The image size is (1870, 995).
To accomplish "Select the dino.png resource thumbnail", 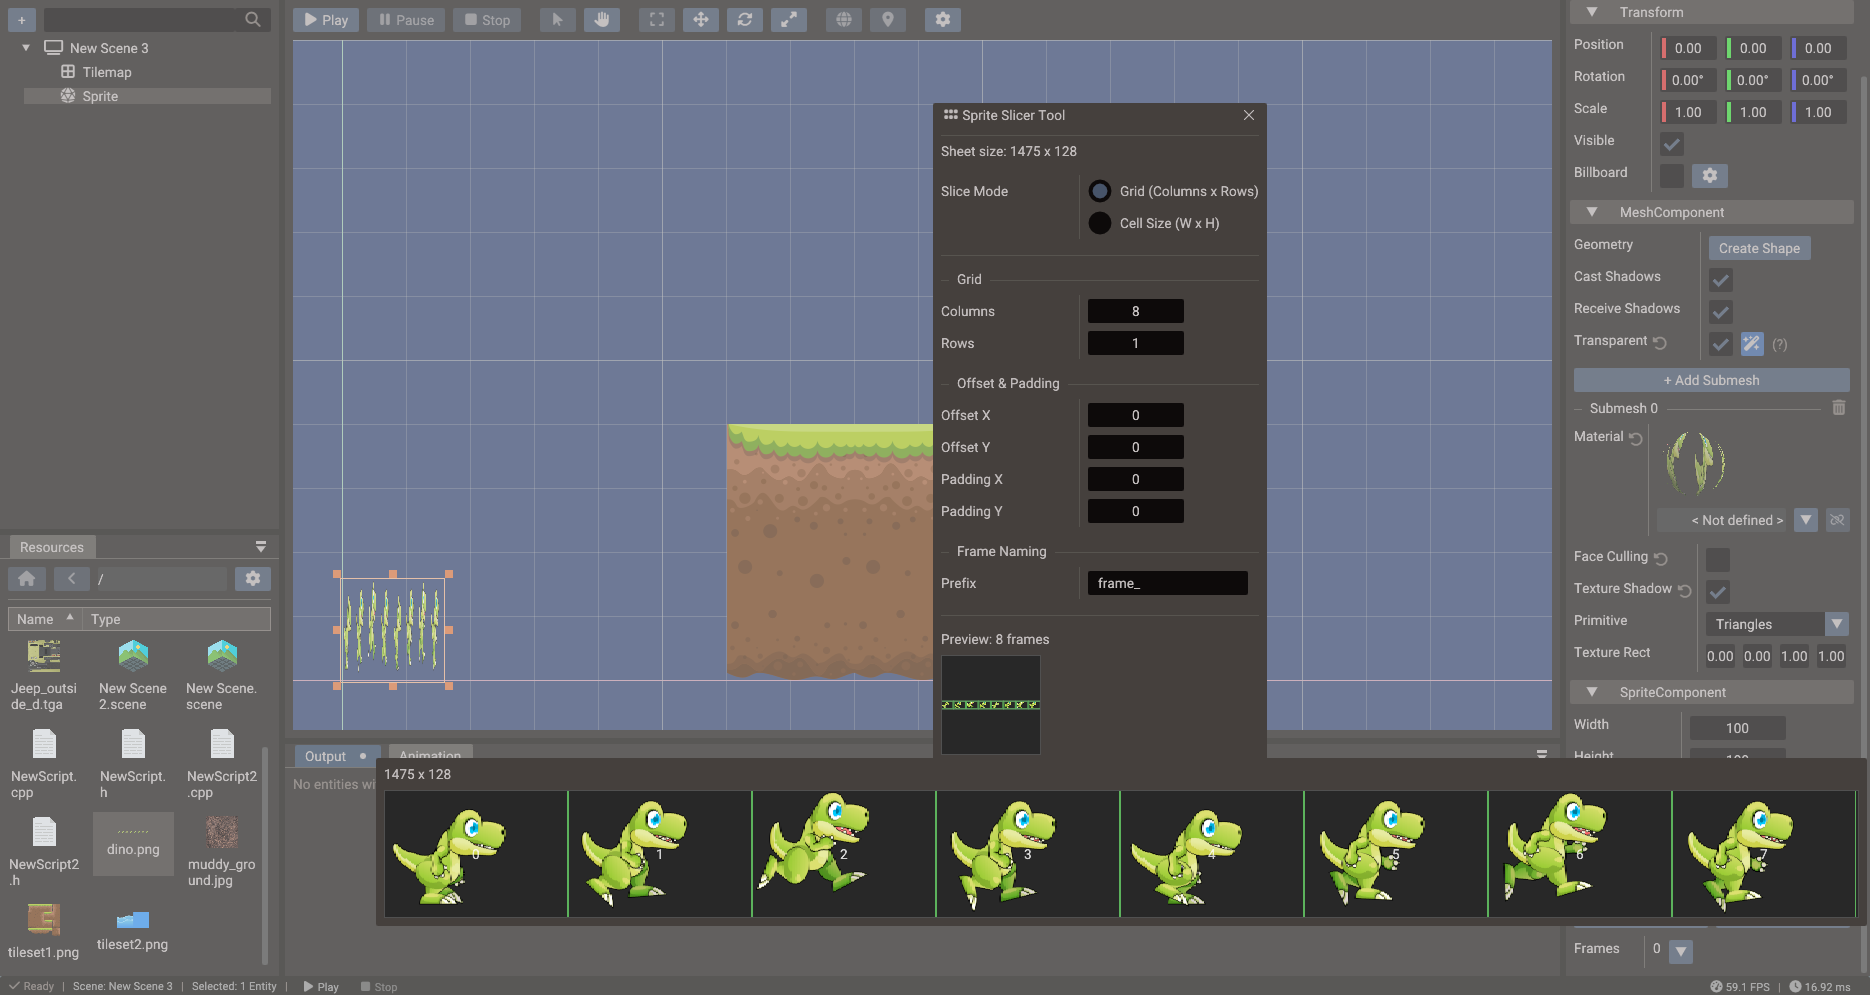I will pyautogui.click(x=133, y=843).
